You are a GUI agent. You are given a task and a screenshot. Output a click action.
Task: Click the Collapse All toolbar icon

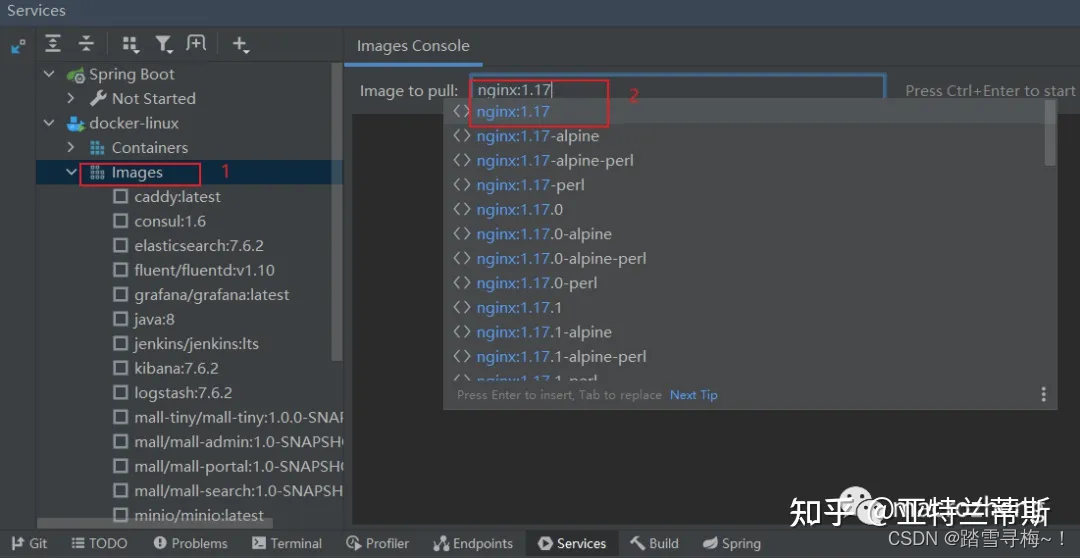click(x=86, y=44)
